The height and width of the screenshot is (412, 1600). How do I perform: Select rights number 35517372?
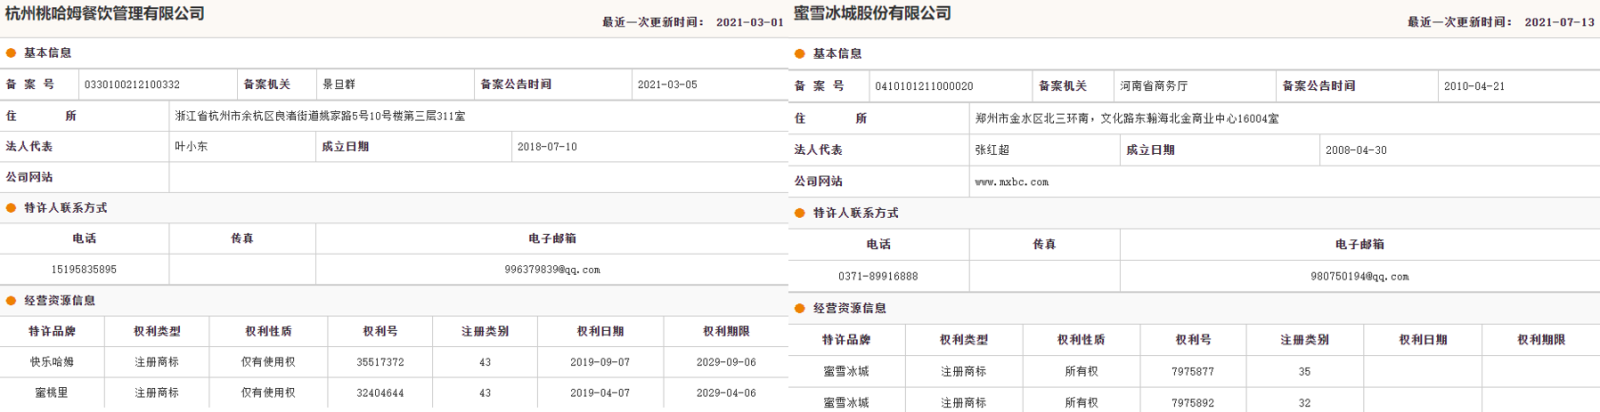click(x=380, y=362)
